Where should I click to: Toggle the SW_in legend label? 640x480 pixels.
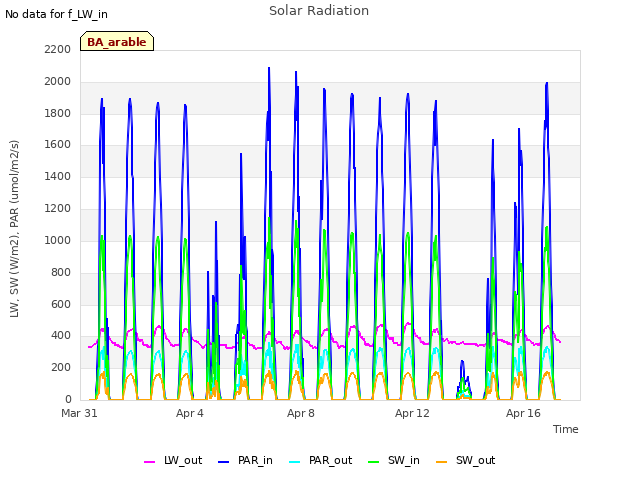click(404, 461)
